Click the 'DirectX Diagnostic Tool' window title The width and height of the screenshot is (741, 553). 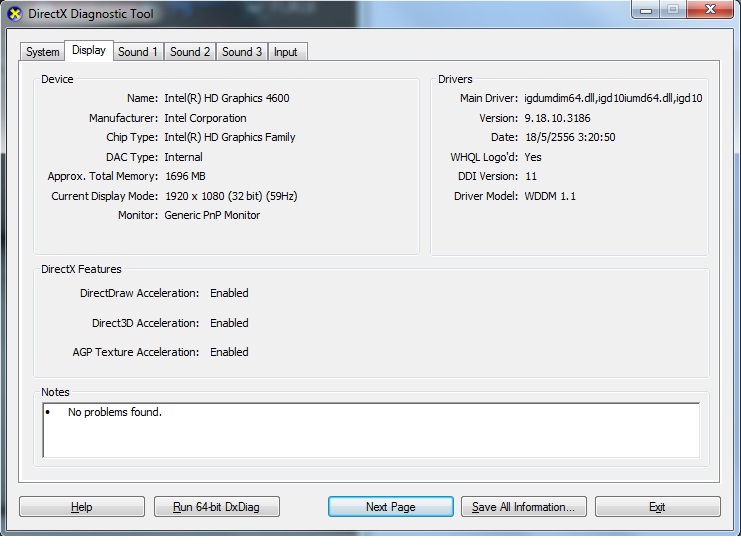(91, 14)
